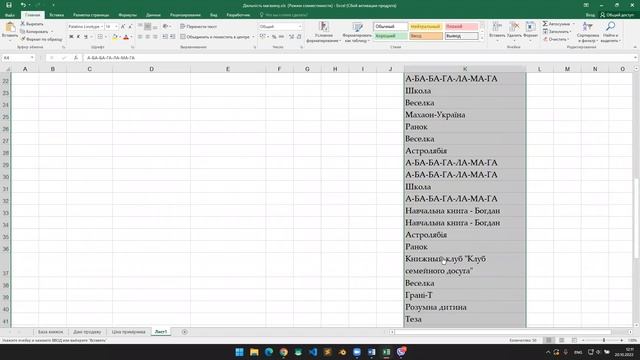Toggle Italic formatting
The image size is (640, 360).
(78, 37)
